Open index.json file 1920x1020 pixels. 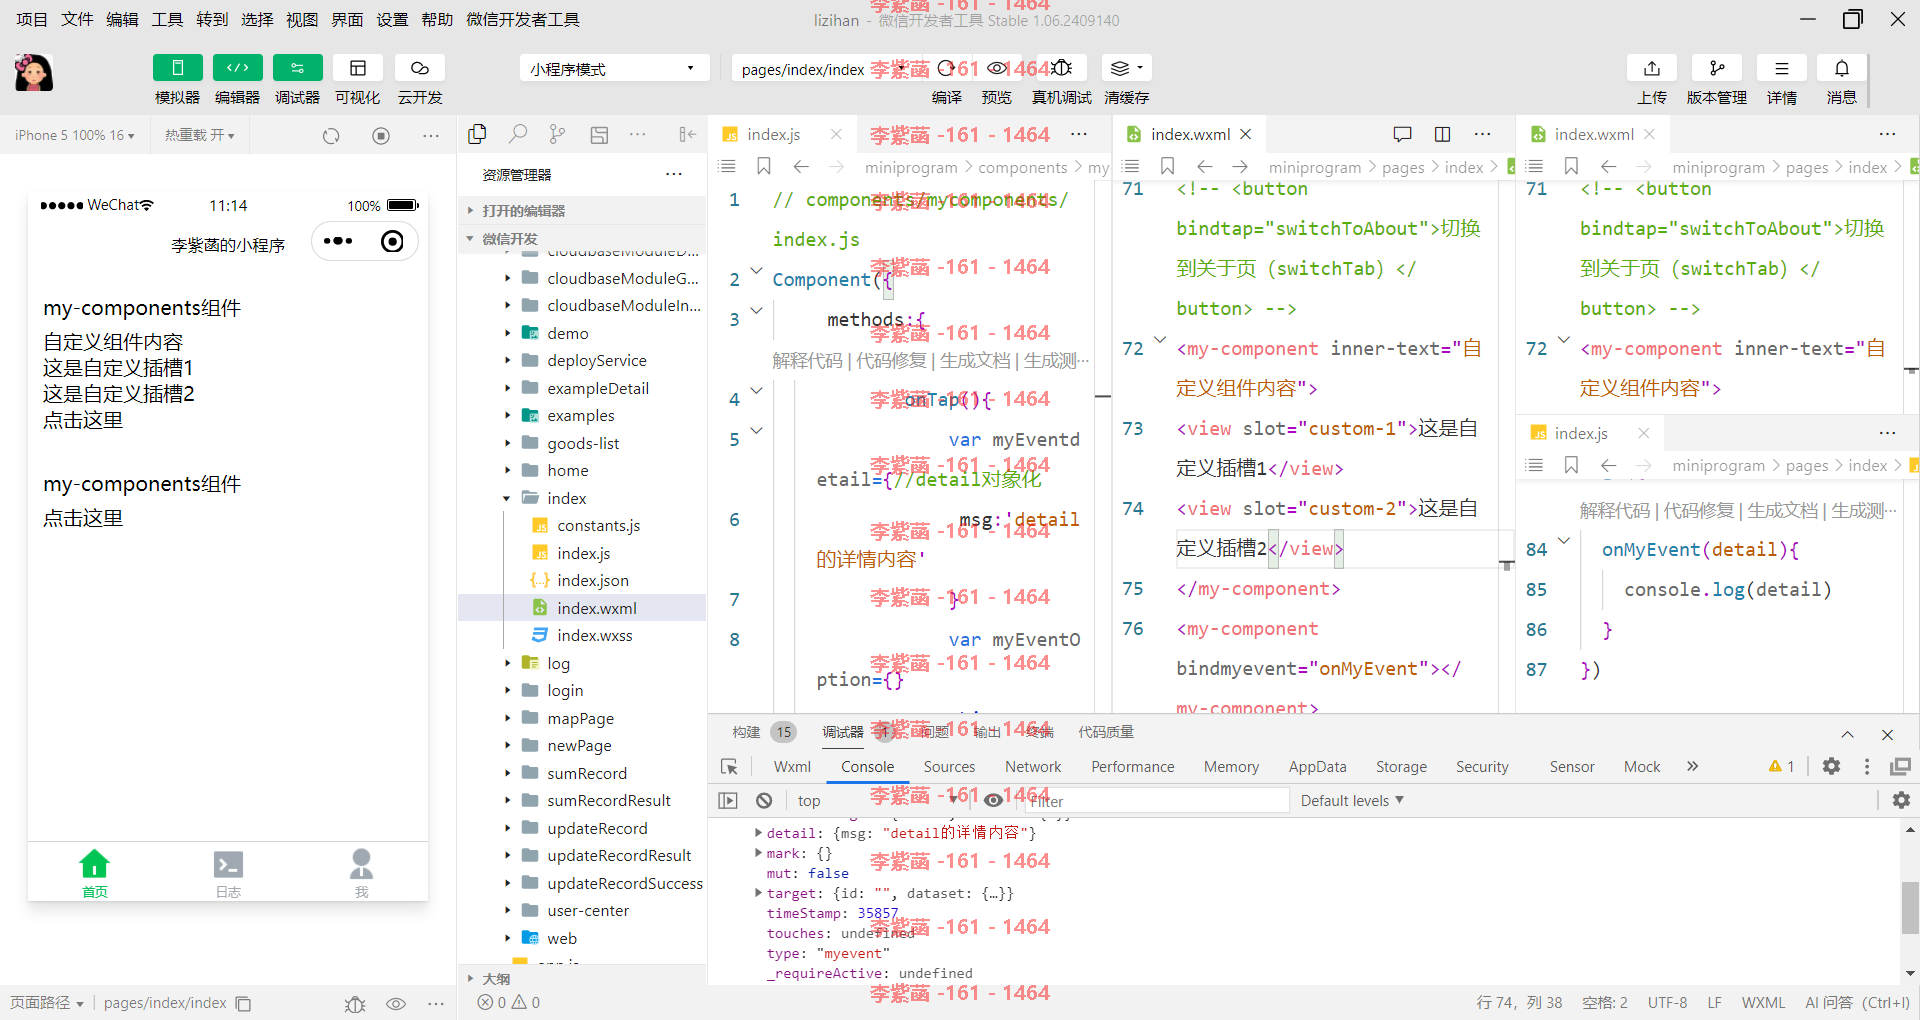(592, 580)
